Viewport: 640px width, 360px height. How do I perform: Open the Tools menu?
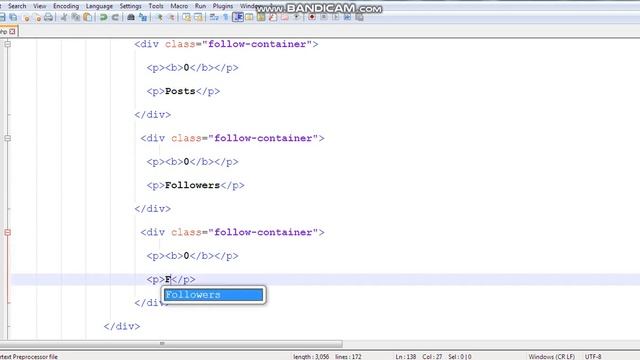pos(156,6)
